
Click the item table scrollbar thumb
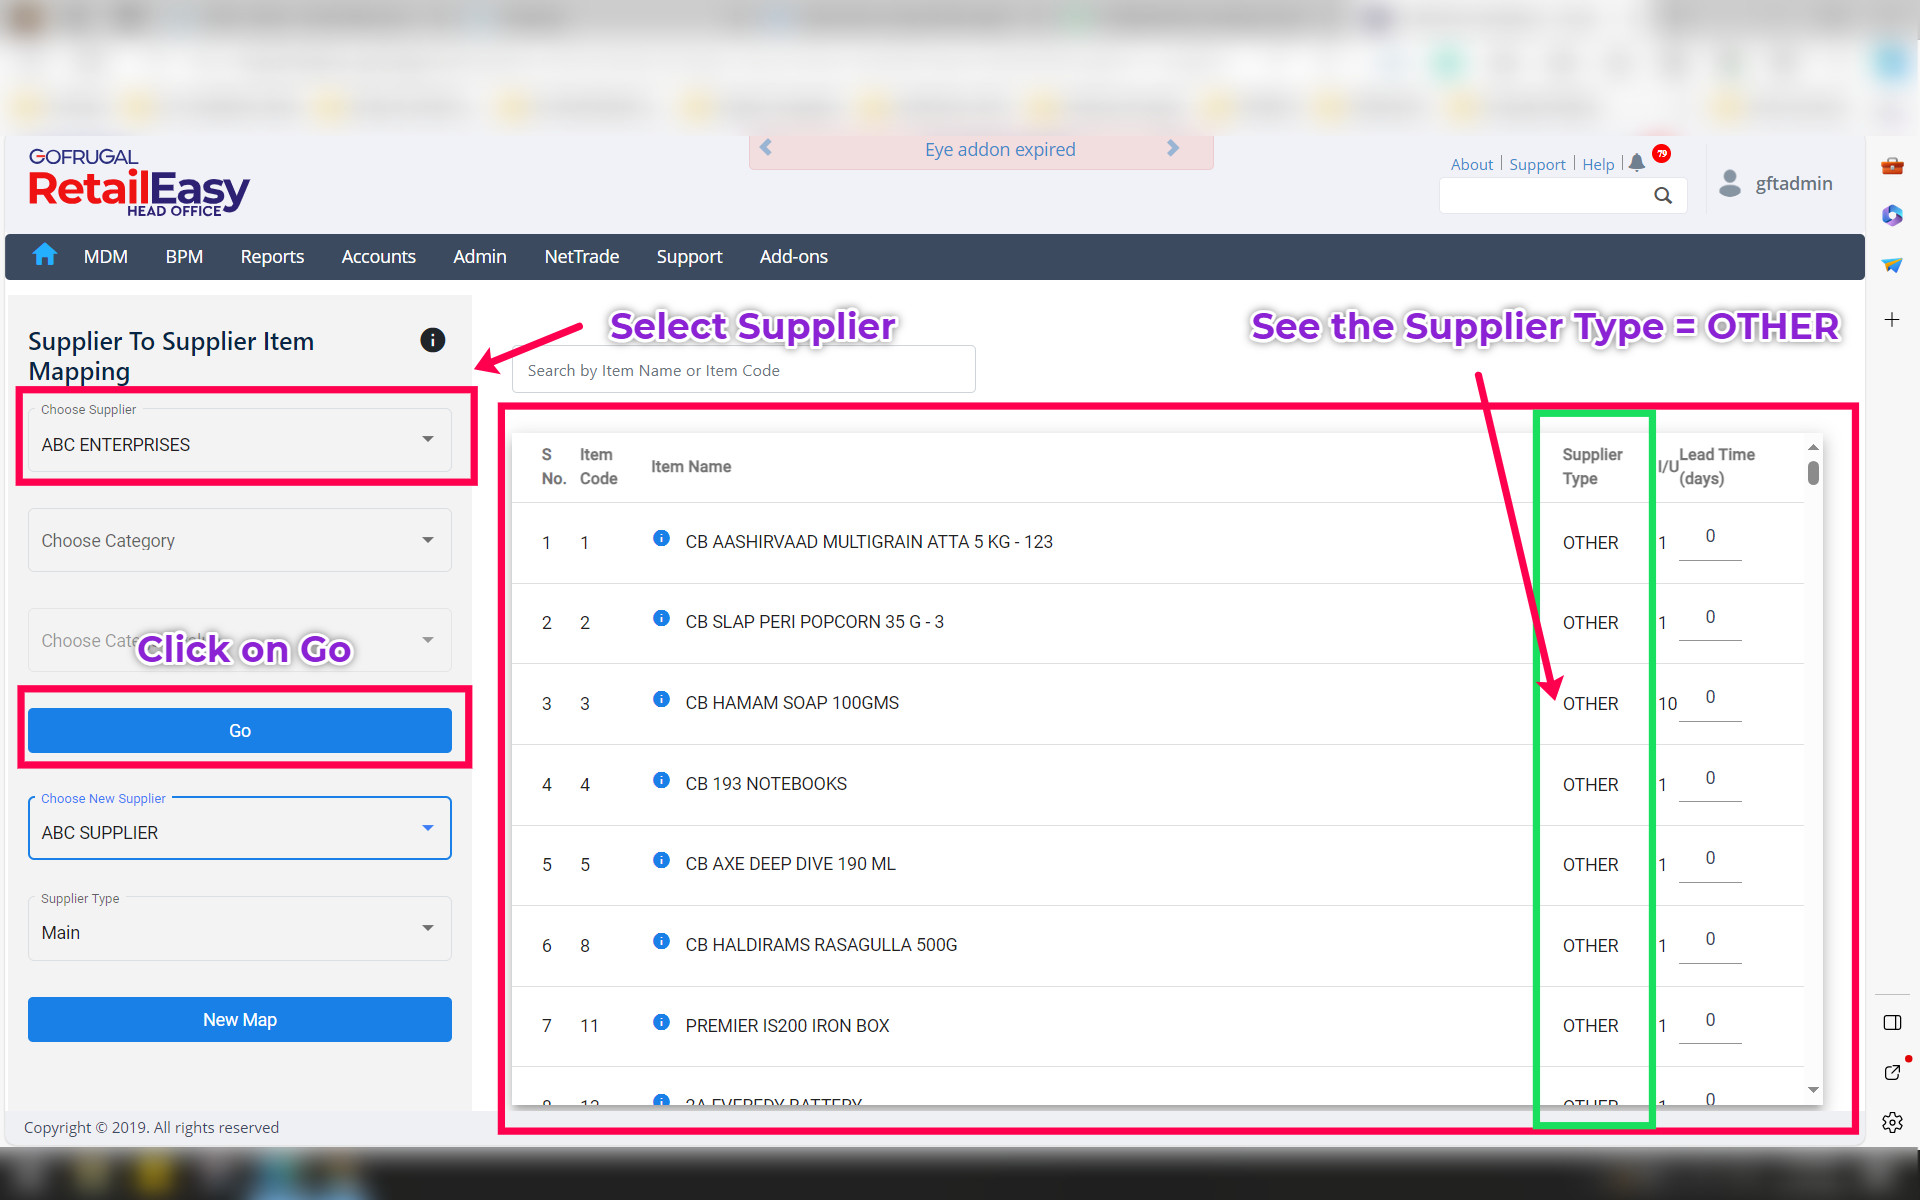1813,473
